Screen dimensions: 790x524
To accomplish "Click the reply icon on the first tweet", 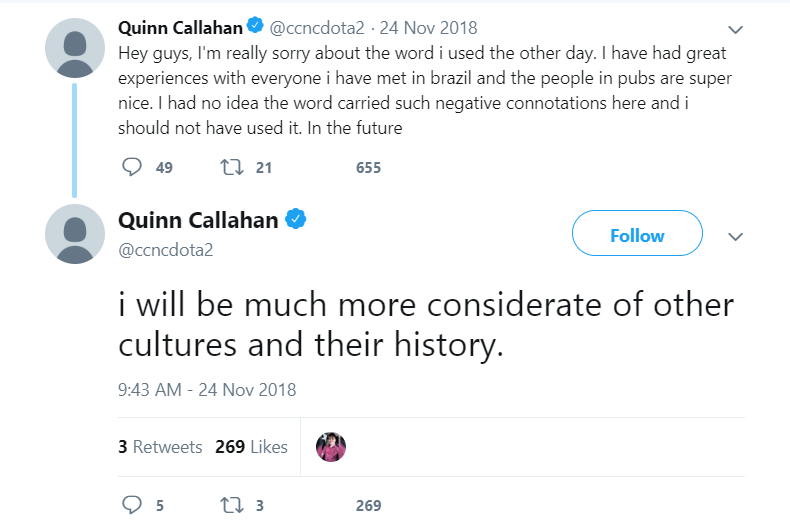I will click(x=132, y=167).
